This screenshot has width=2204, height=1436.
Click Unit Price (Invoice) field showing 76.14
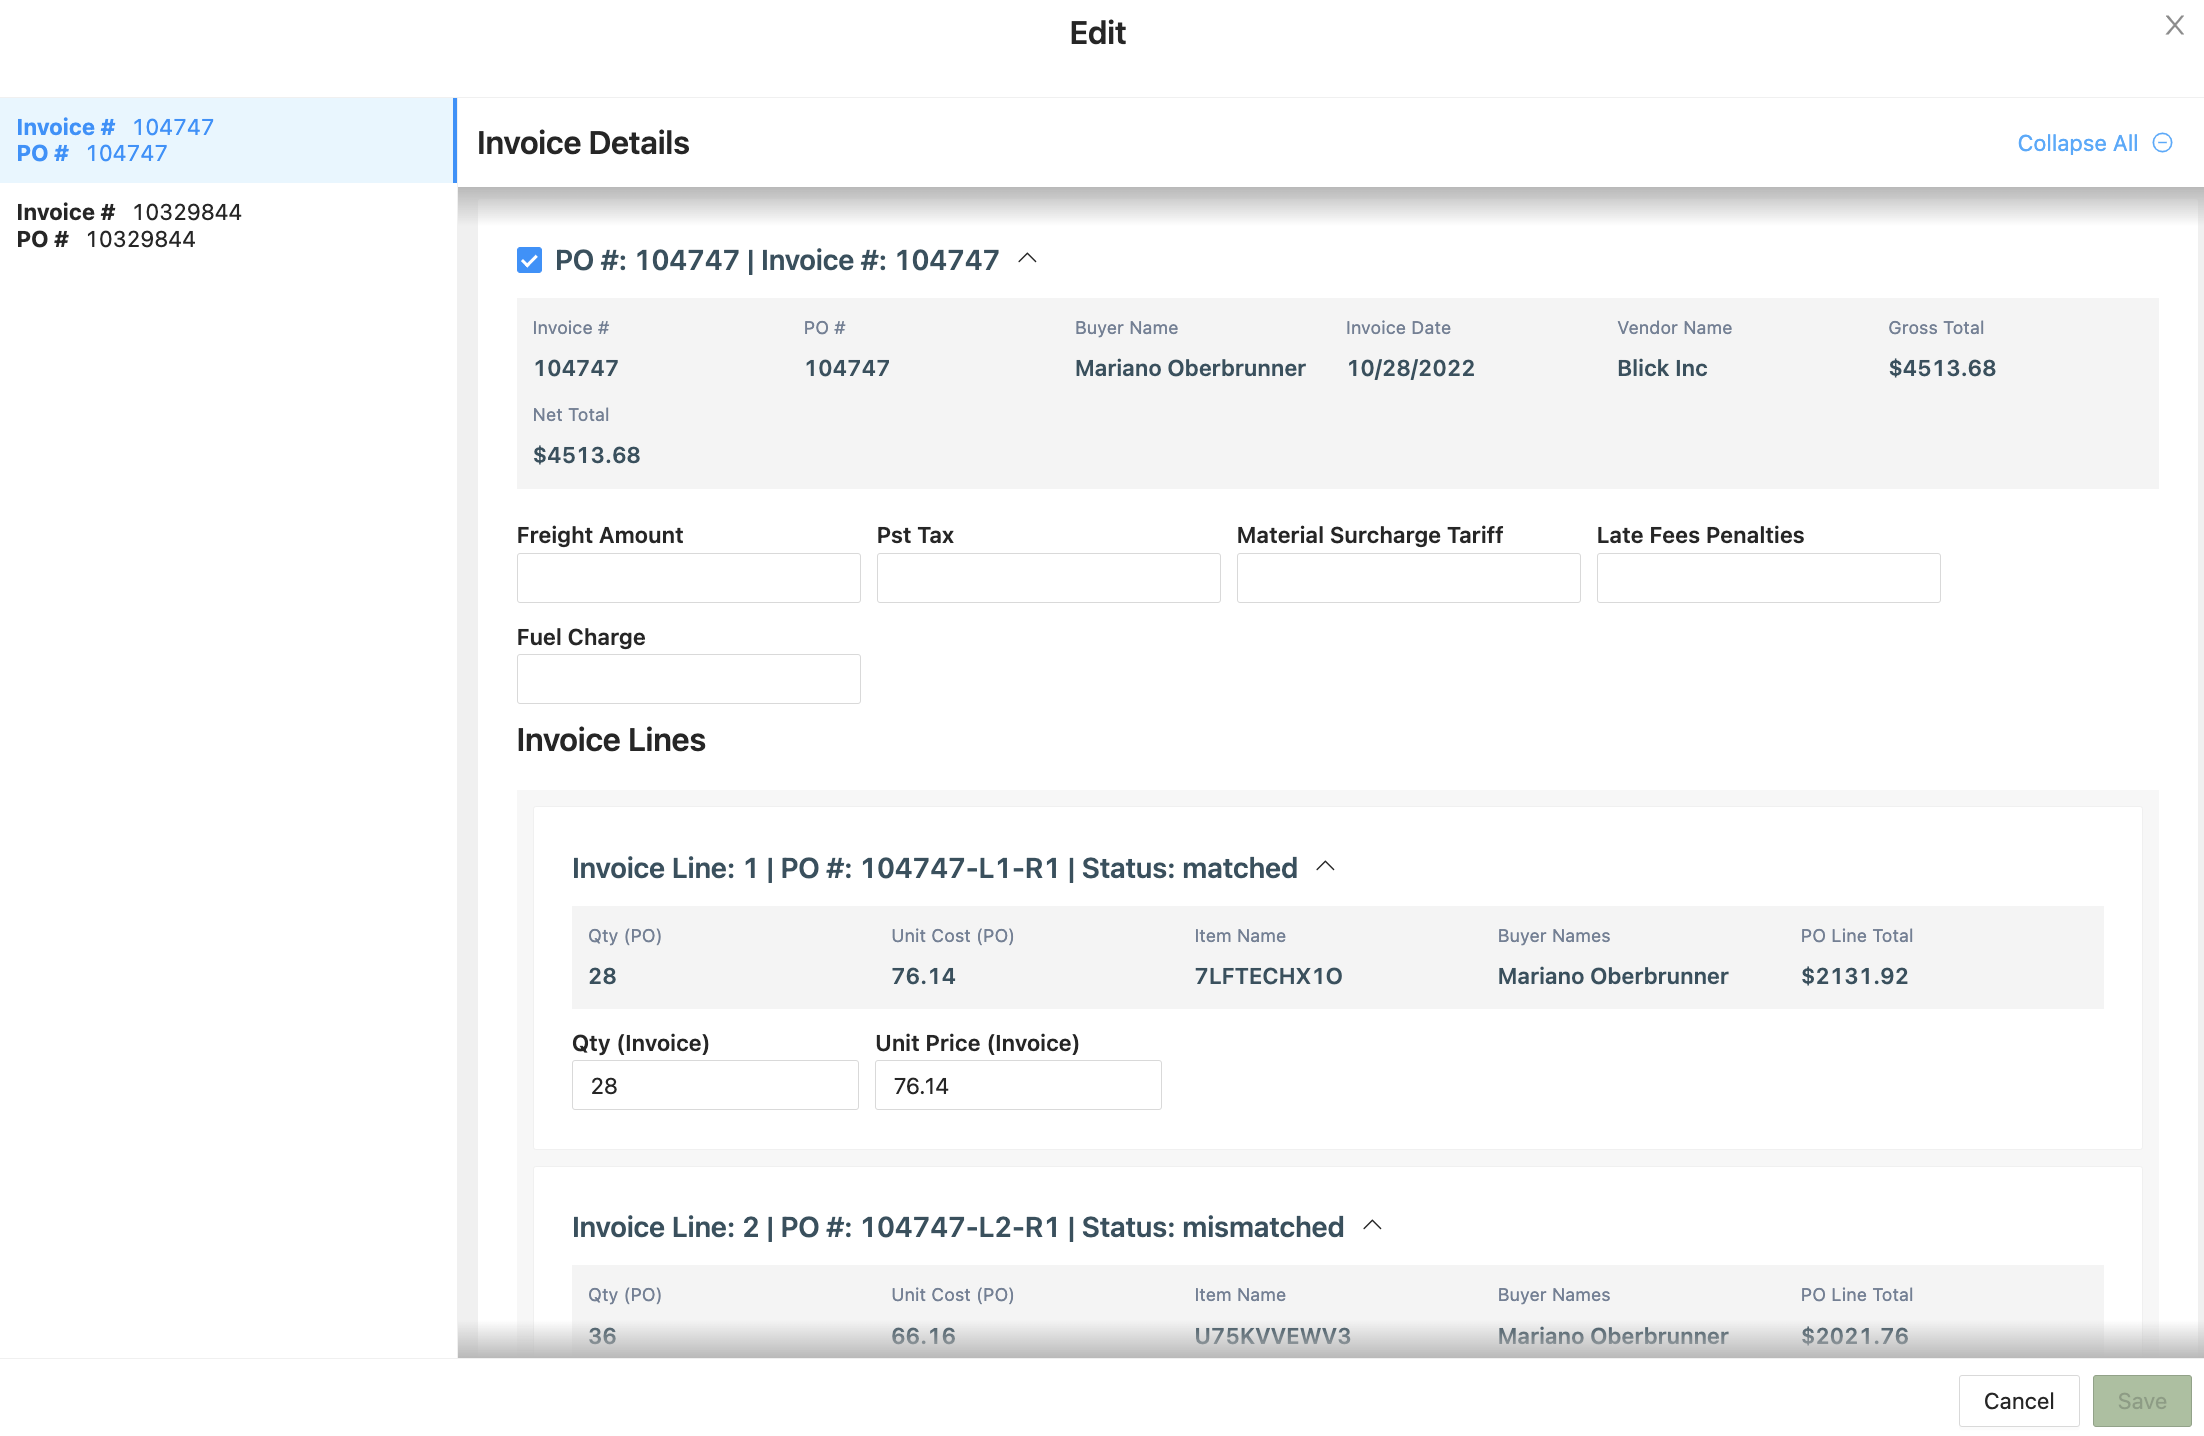tap(1018, 1085)
